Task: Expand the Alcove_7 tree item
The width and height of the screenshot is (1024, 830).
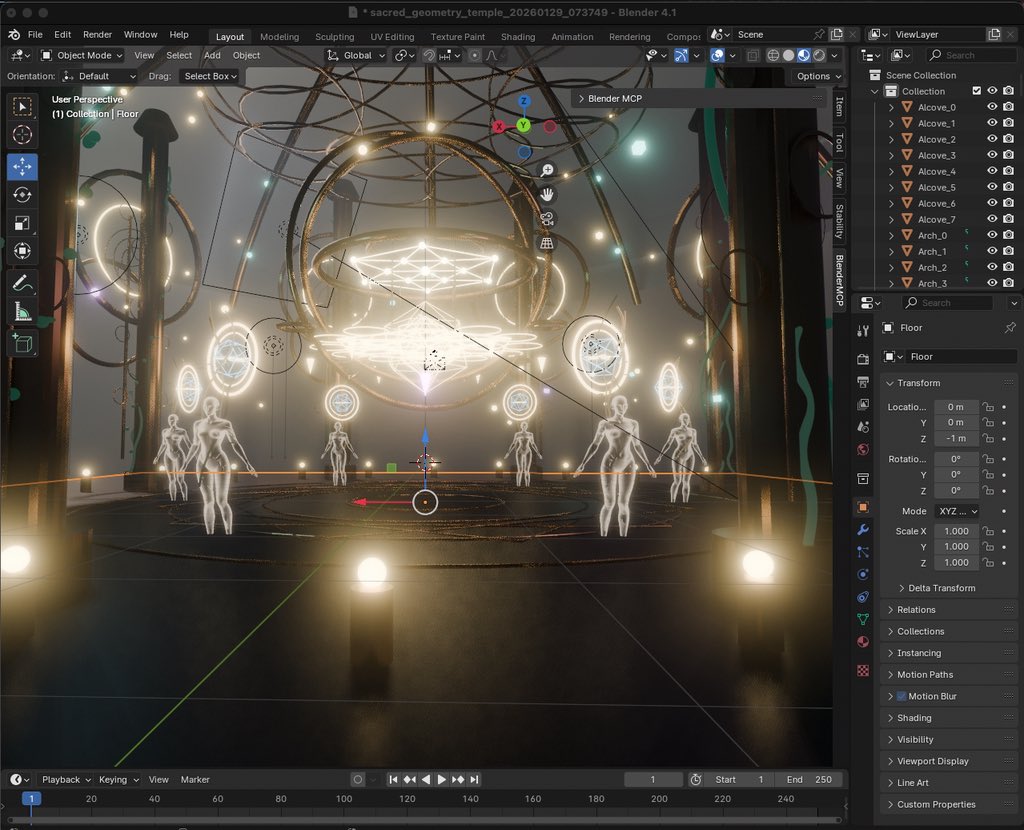Action: point(891,219)
